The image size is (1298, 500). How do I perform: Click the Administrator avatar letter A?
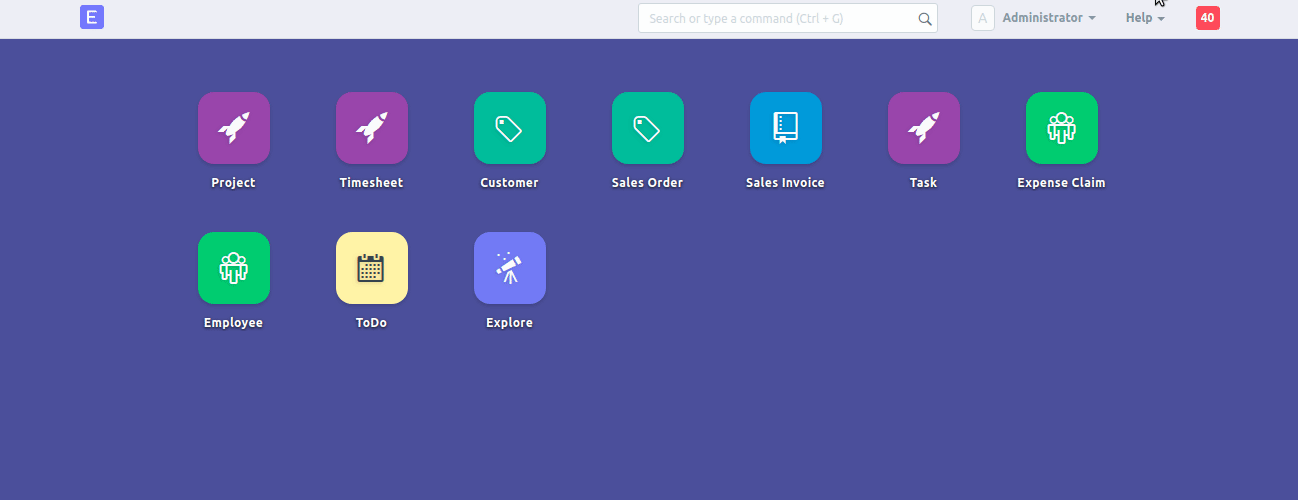(983, 18)
